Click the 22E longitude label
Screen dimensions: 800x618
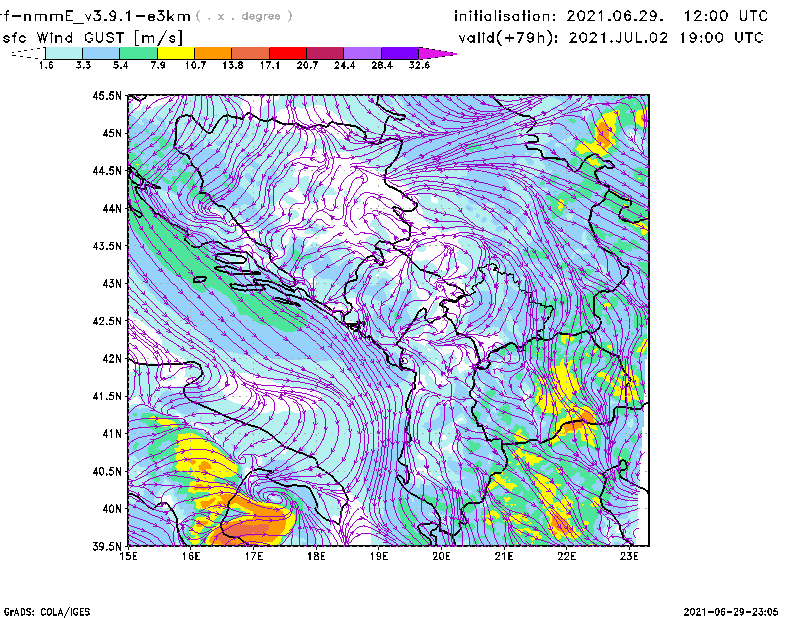click(567, 556)
